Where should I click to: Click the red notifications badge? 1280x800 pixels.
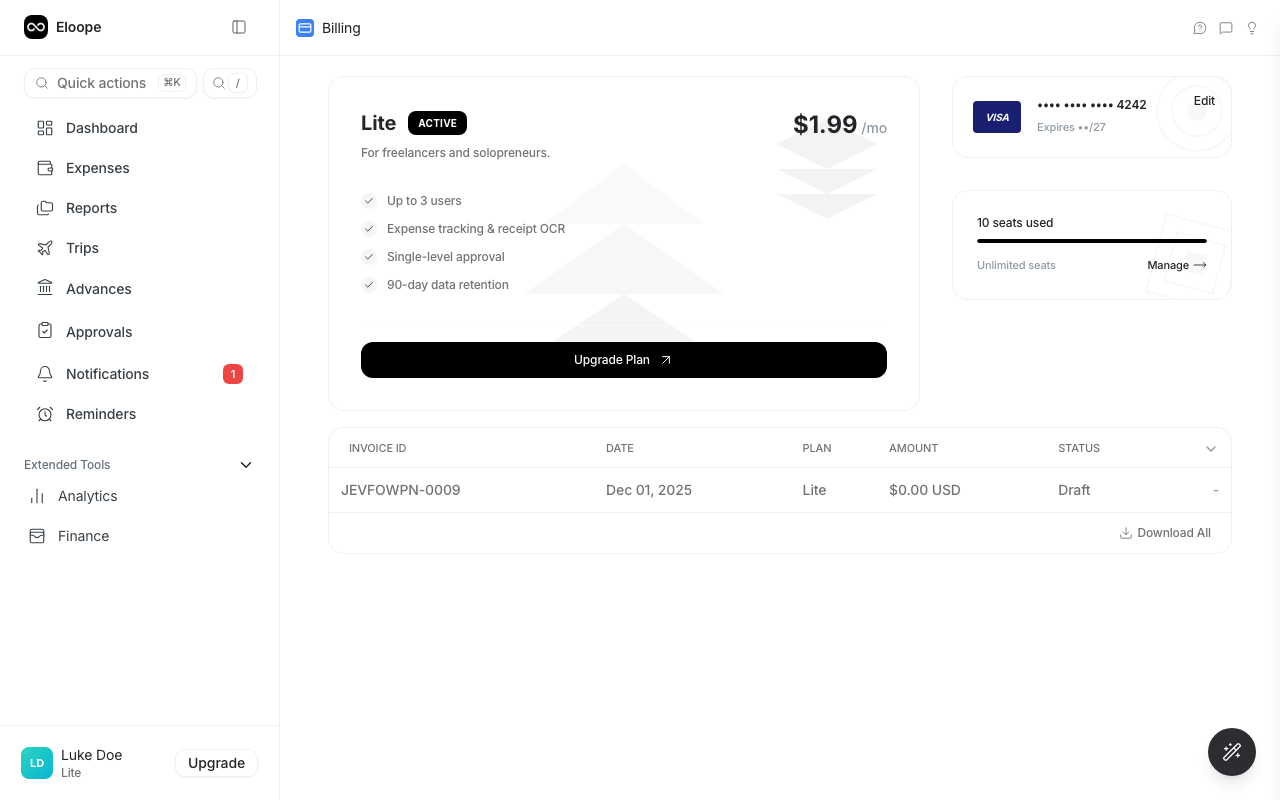tap(233, 374)
